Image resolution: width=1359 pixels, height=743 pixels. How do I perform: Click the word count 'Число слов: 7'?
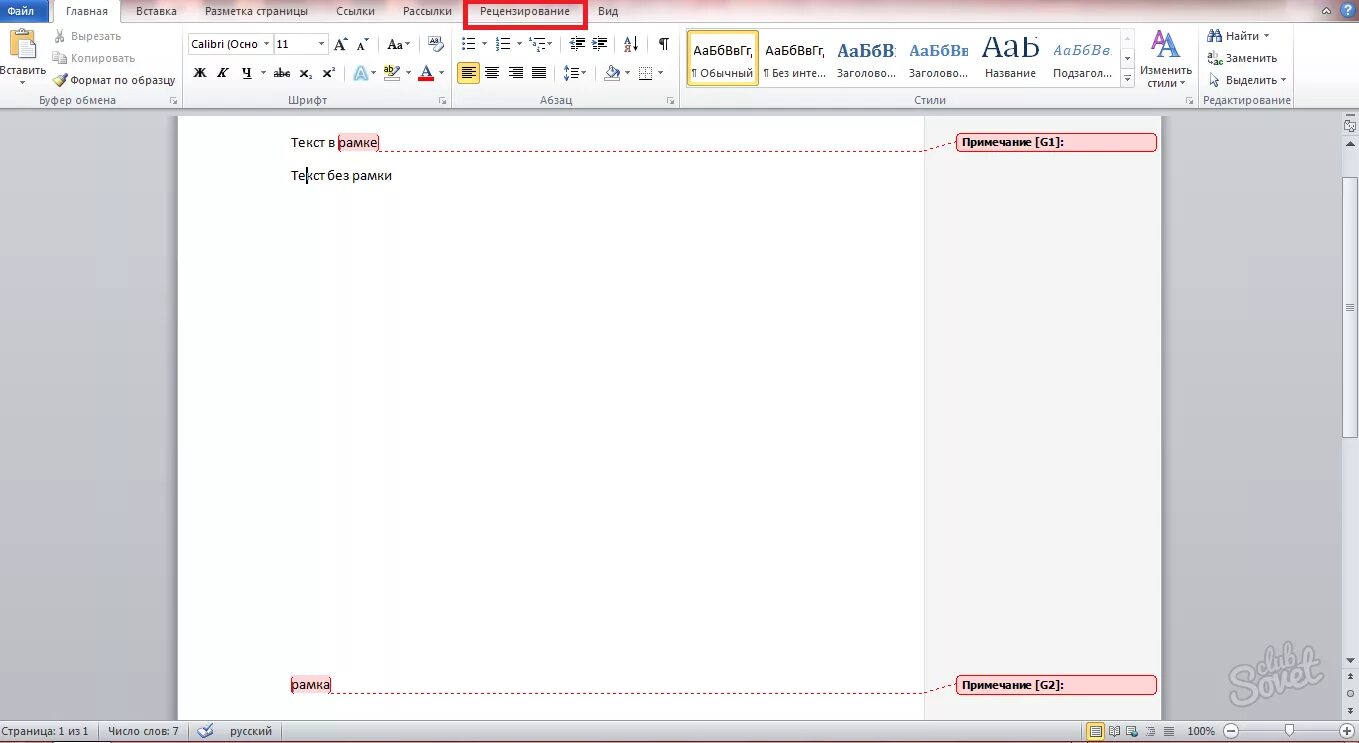pyautogui.click(x=143, y=731)
